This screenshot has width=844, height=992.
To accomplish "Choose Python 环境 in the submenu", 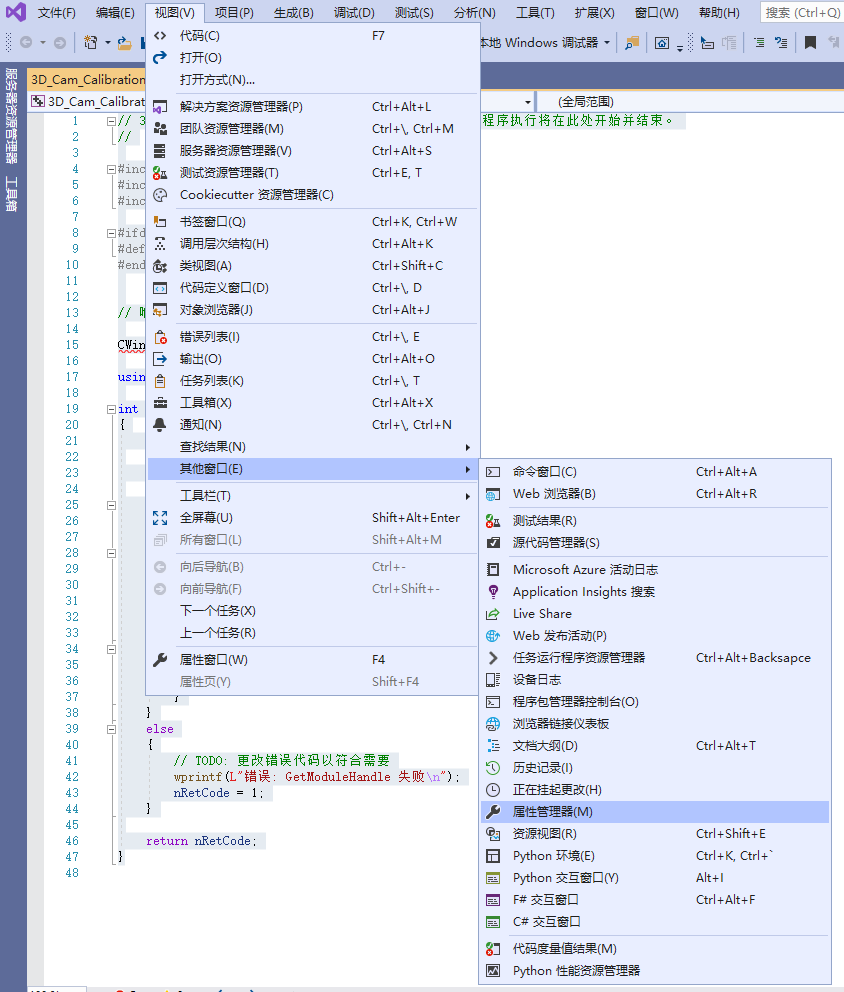I will coord(553,856).
